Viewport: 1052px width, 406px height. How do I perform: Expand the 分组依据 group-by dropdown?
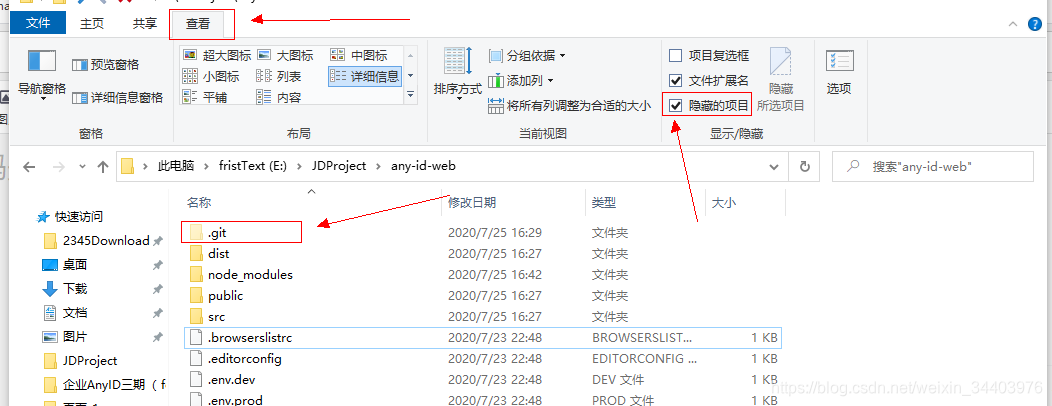[x=527, y=56]
